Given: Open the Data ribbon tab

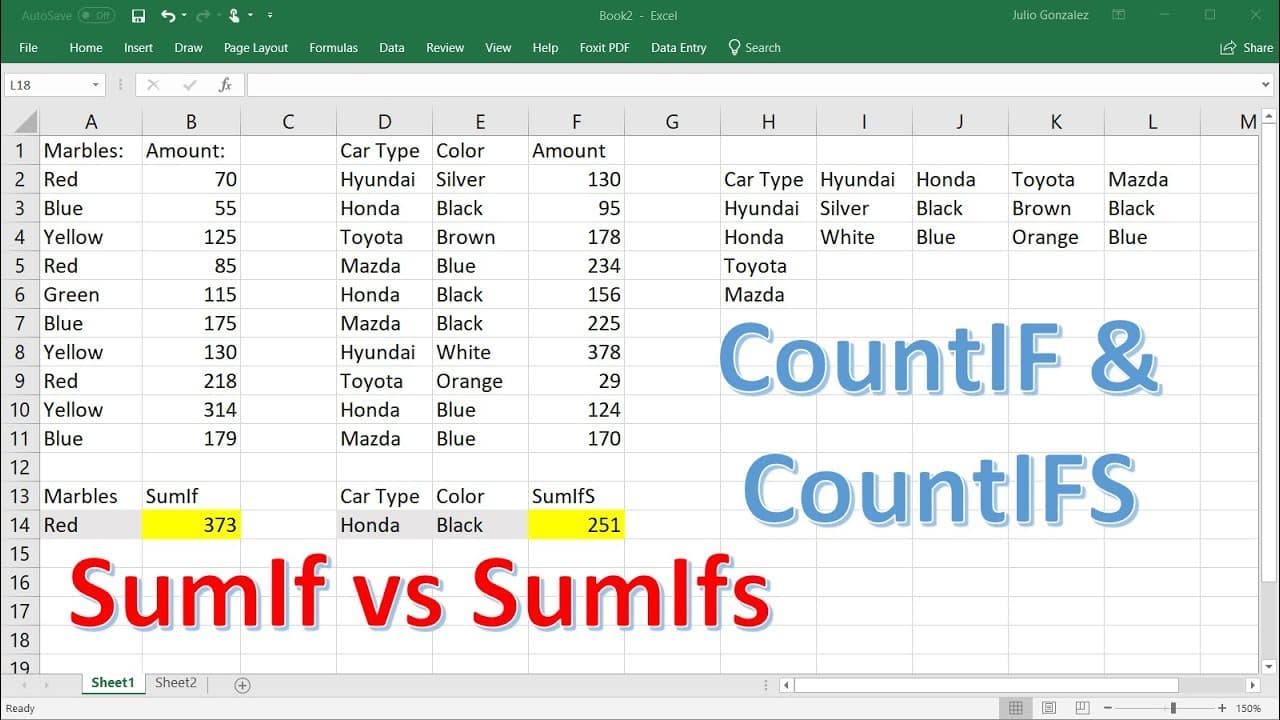Looking at the screenshot, I should pos(392,48).
